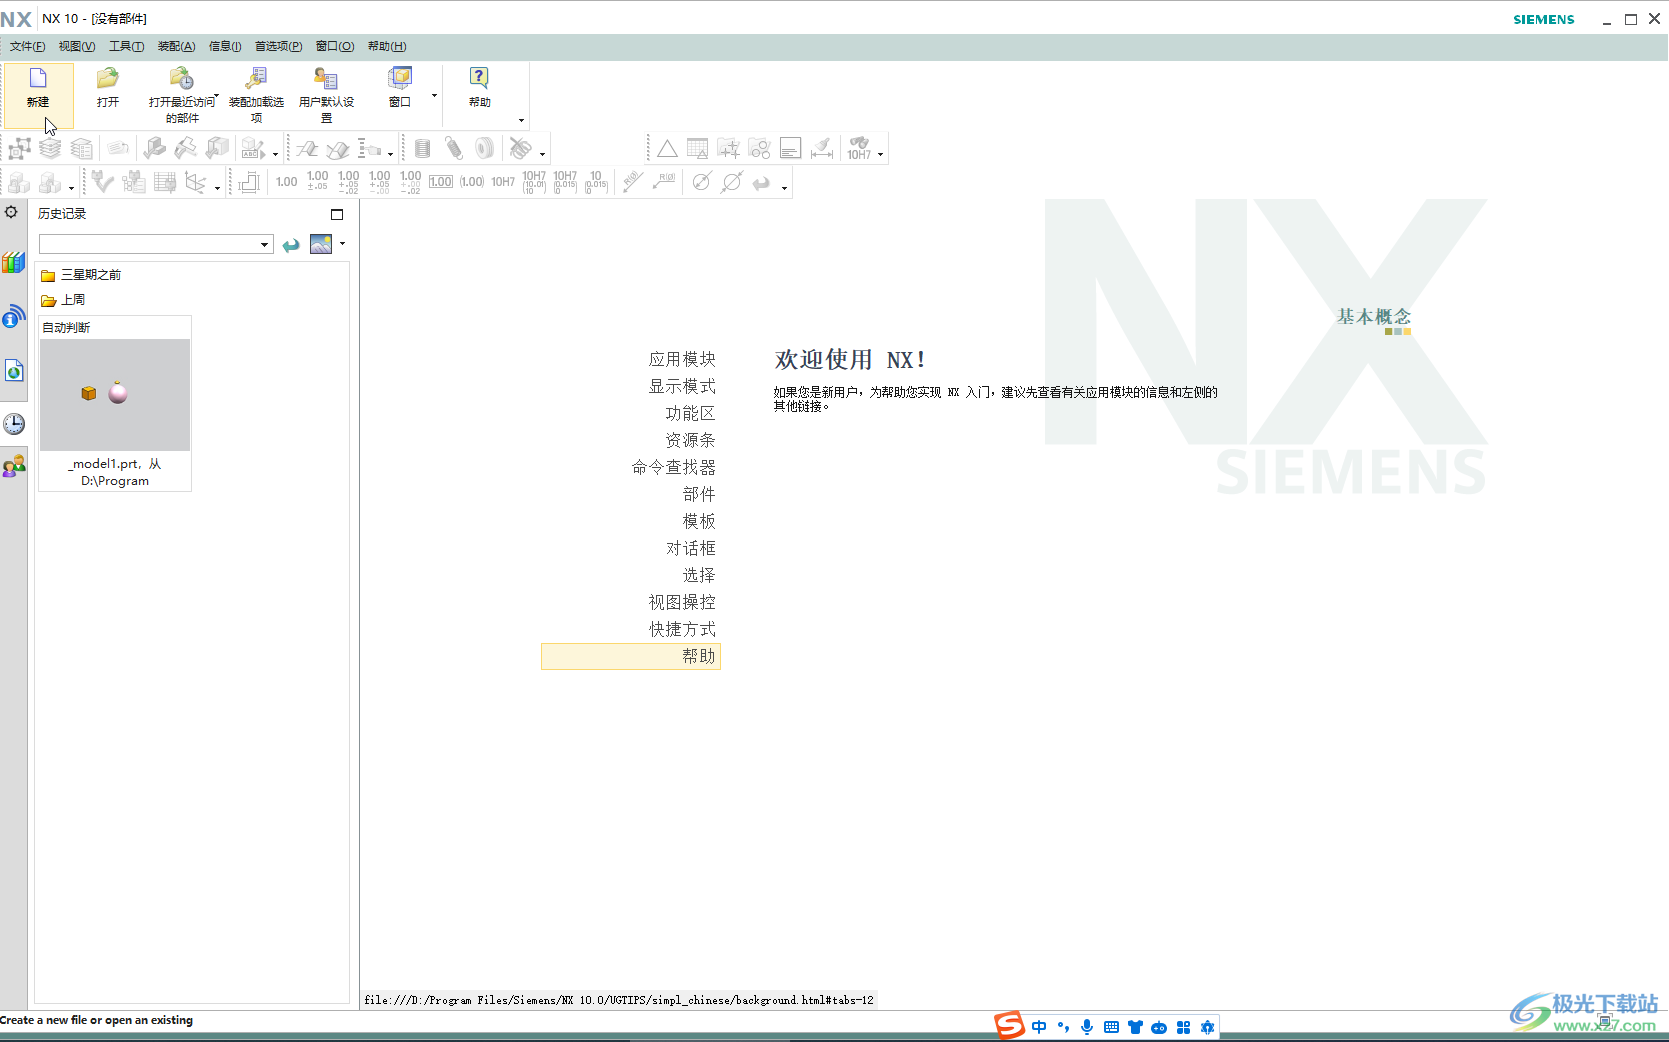1669x1042 pixels.
Task: Open the 文件(F) menu
Action: coord(27,46)
